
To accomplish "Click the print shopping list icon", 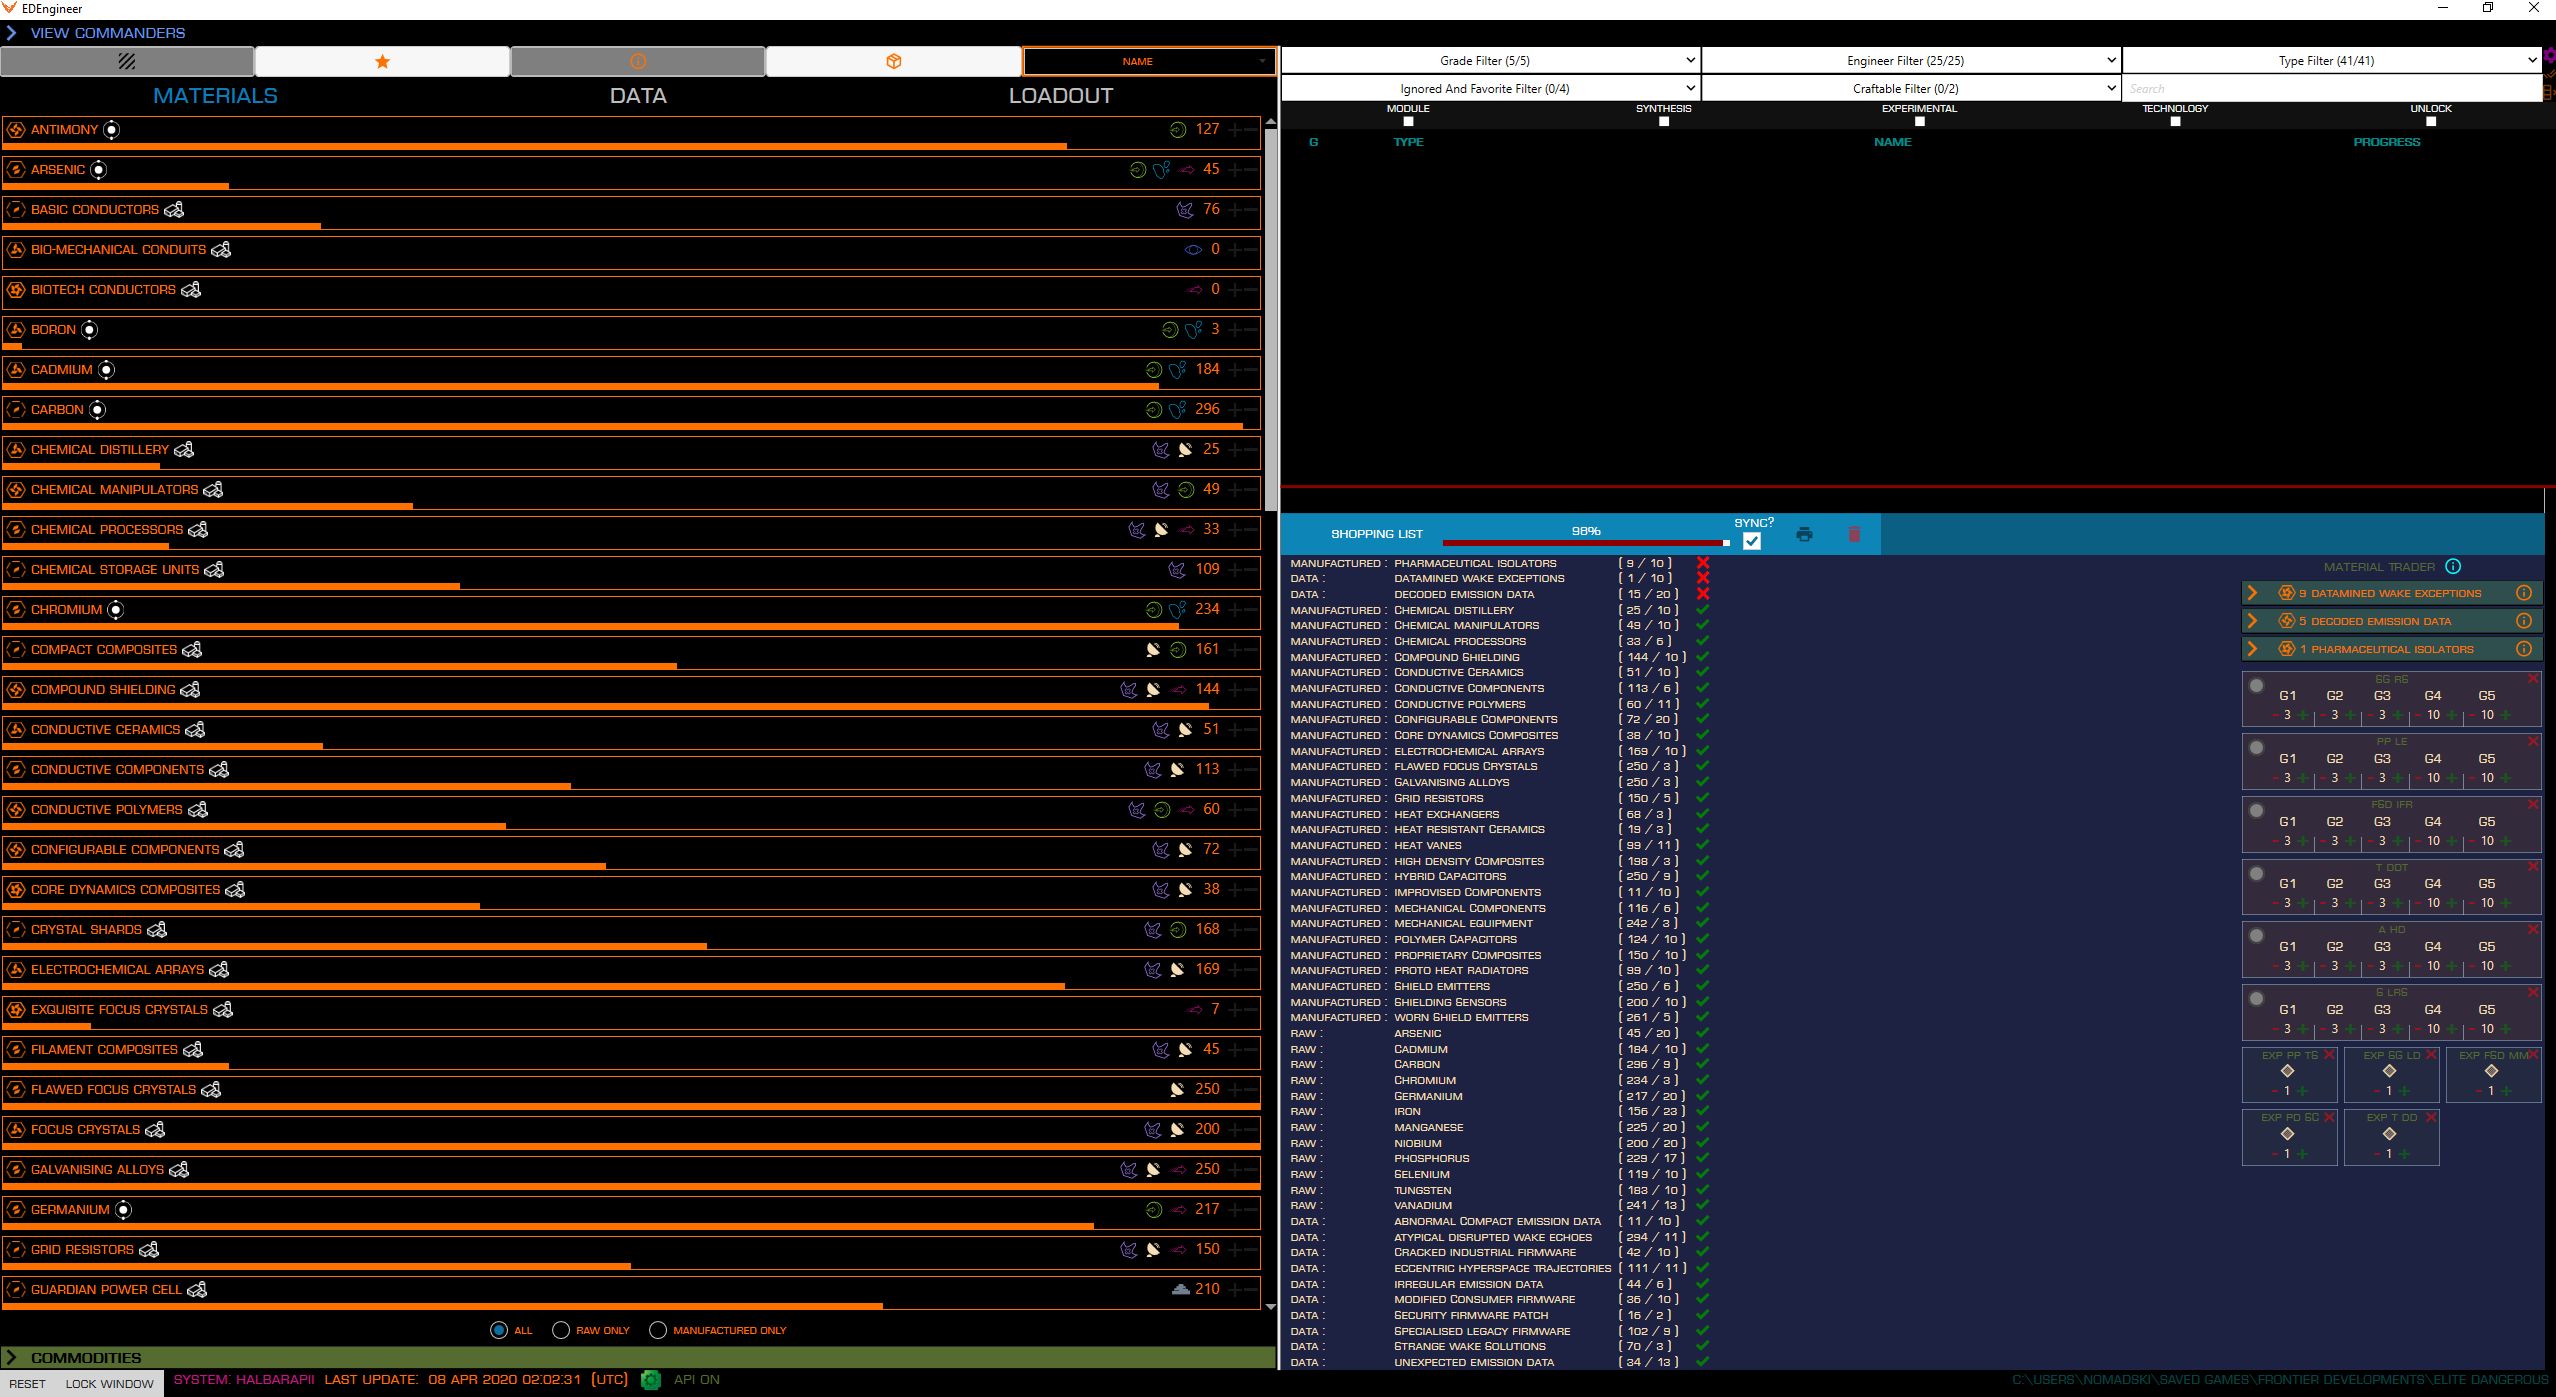I will tap(1804, 534).
